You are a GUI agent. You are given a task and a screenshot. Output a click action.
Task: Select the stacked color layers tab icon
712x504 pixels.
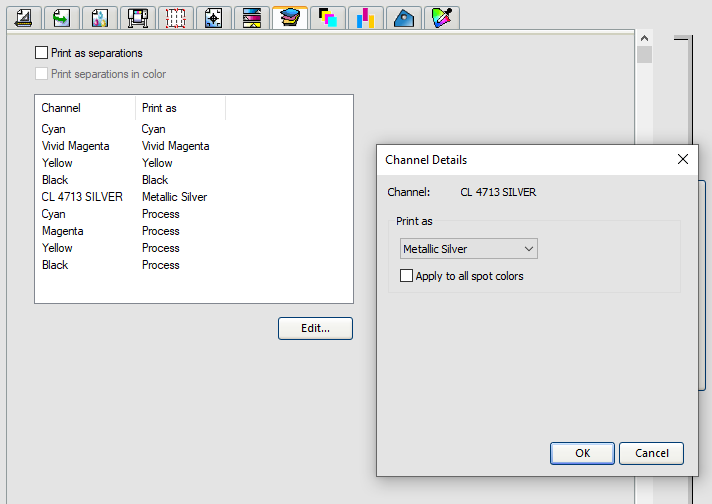(x=290, y=18)
